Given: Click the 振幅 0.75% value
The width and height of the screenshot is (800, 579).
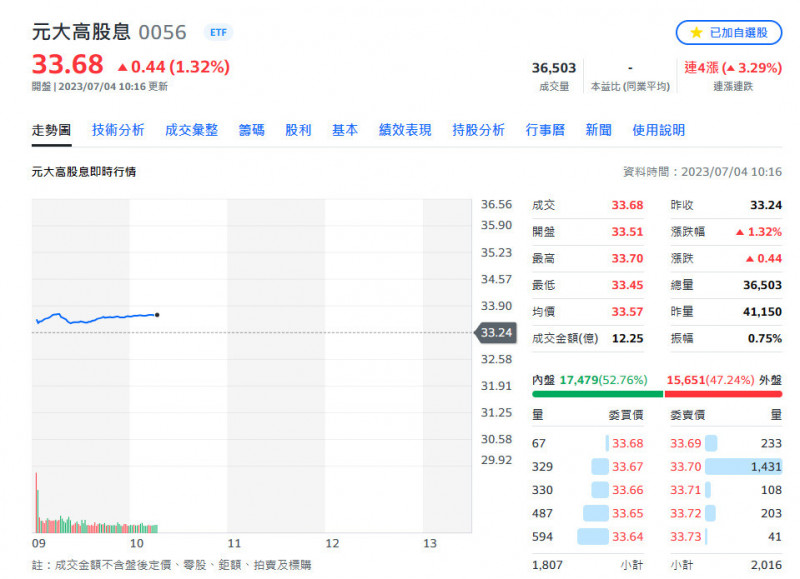Looking at the screenshot, I should (x=765, y=339).
